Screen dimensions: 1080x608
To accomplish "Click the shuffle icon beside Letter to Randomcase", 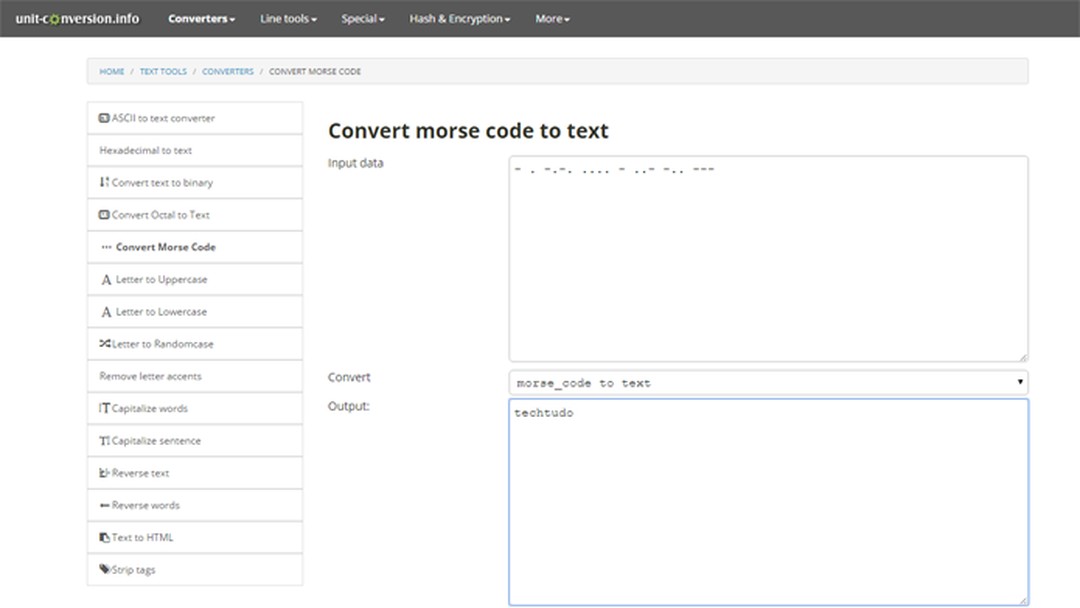I will 104,343.
